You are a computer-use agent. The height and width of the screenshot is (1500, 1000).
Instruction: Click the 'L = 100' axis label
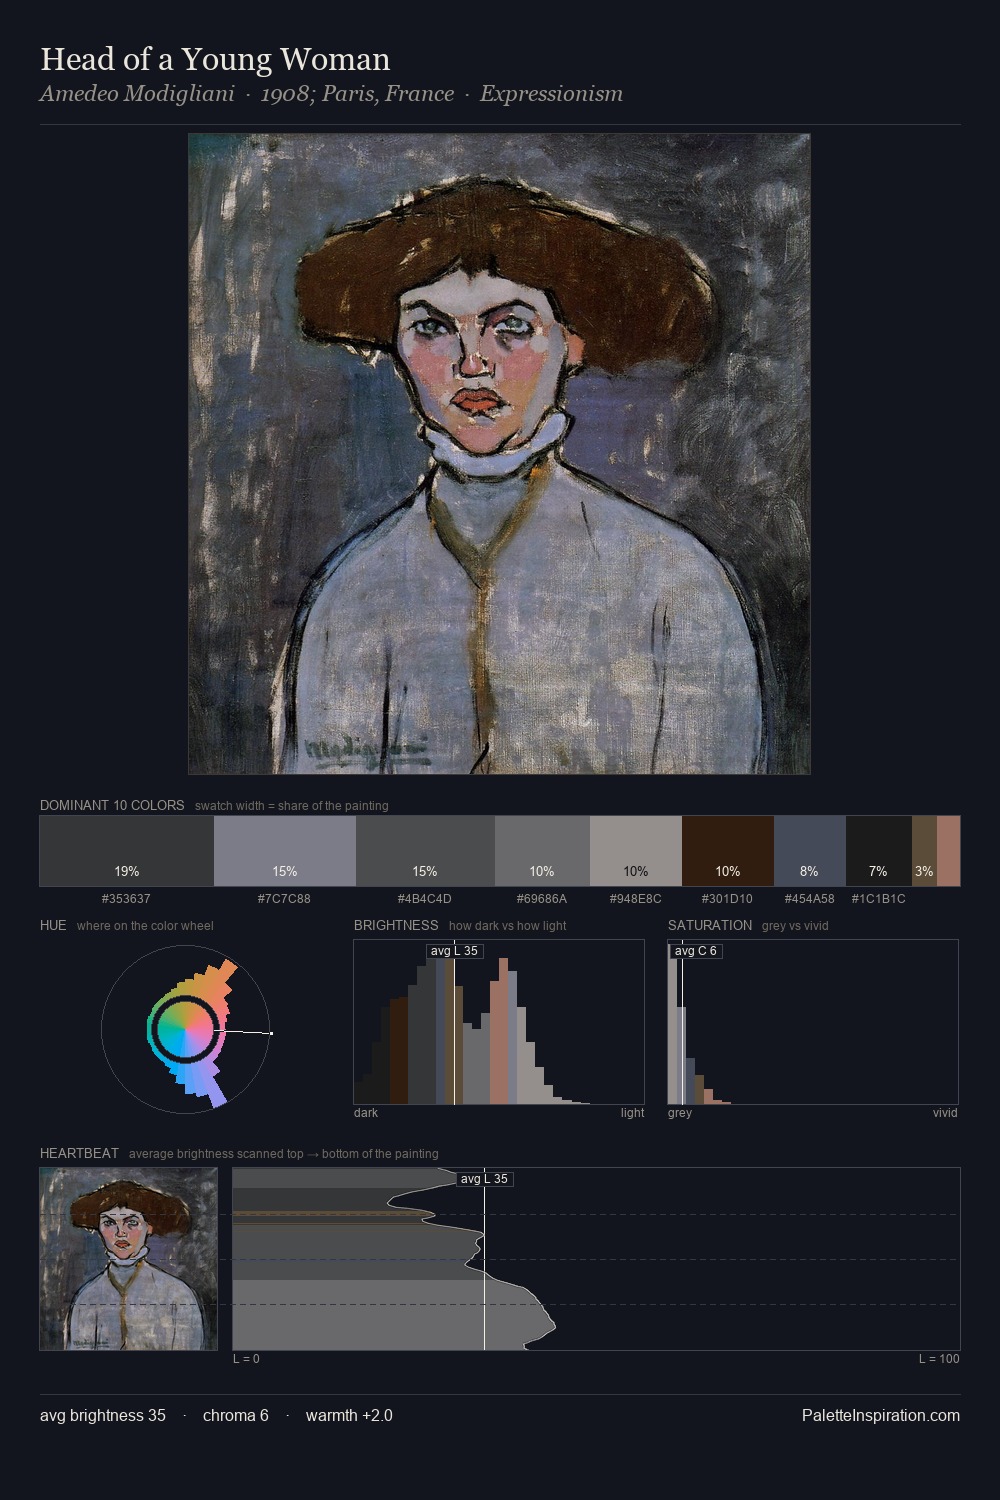pos(939,1359)
